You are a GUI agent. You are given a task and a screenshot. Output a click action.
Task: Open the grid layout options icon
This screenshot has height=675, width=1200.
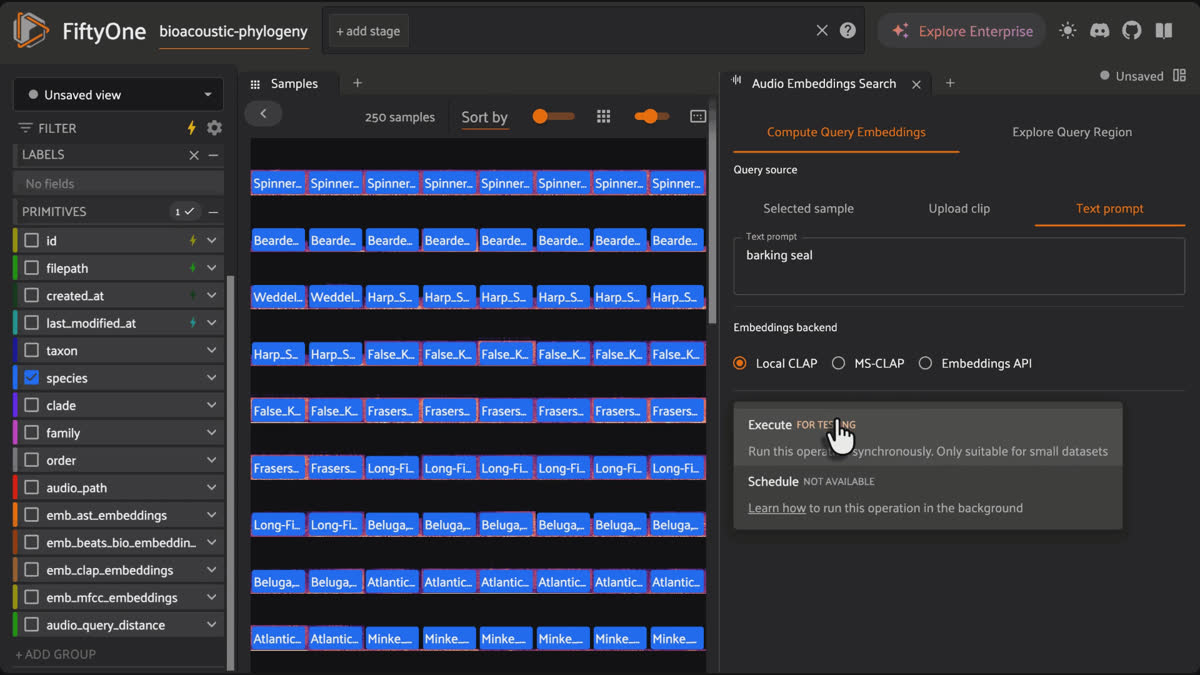[603, 117]
